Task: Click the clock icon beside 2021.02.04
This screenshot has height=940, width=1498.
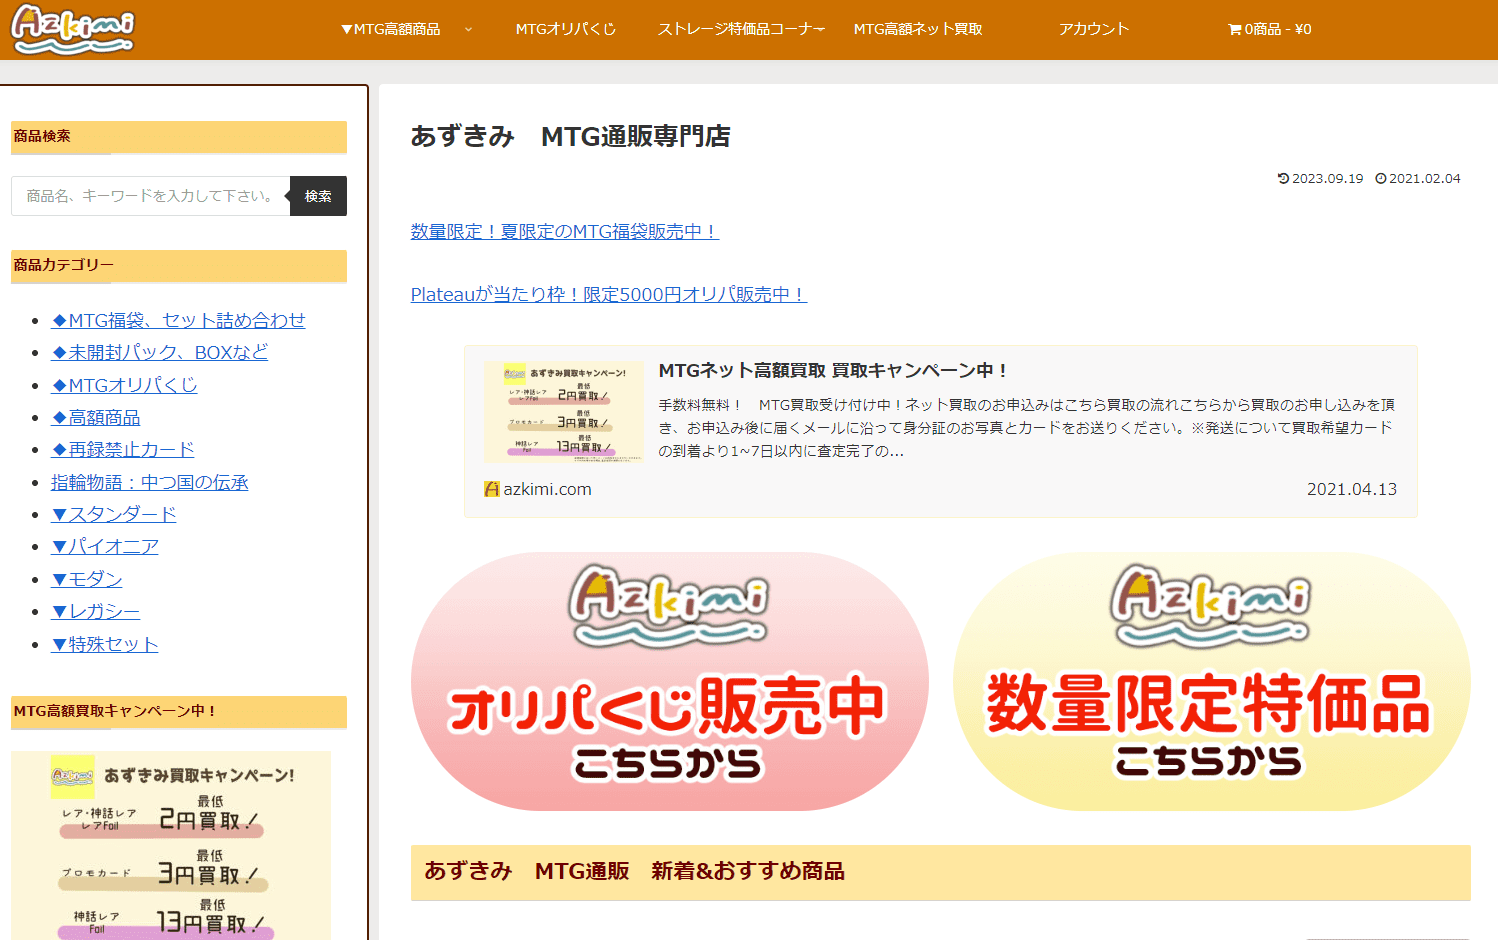Action: (x=1382, y=178)
